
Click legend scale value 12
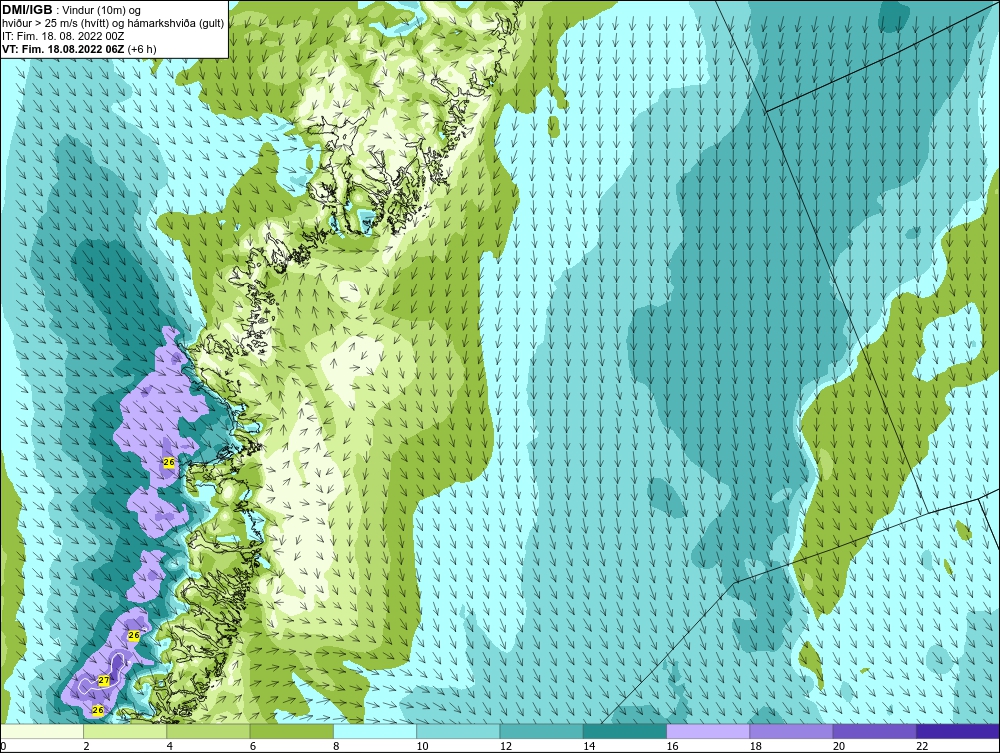coord(506,747)
